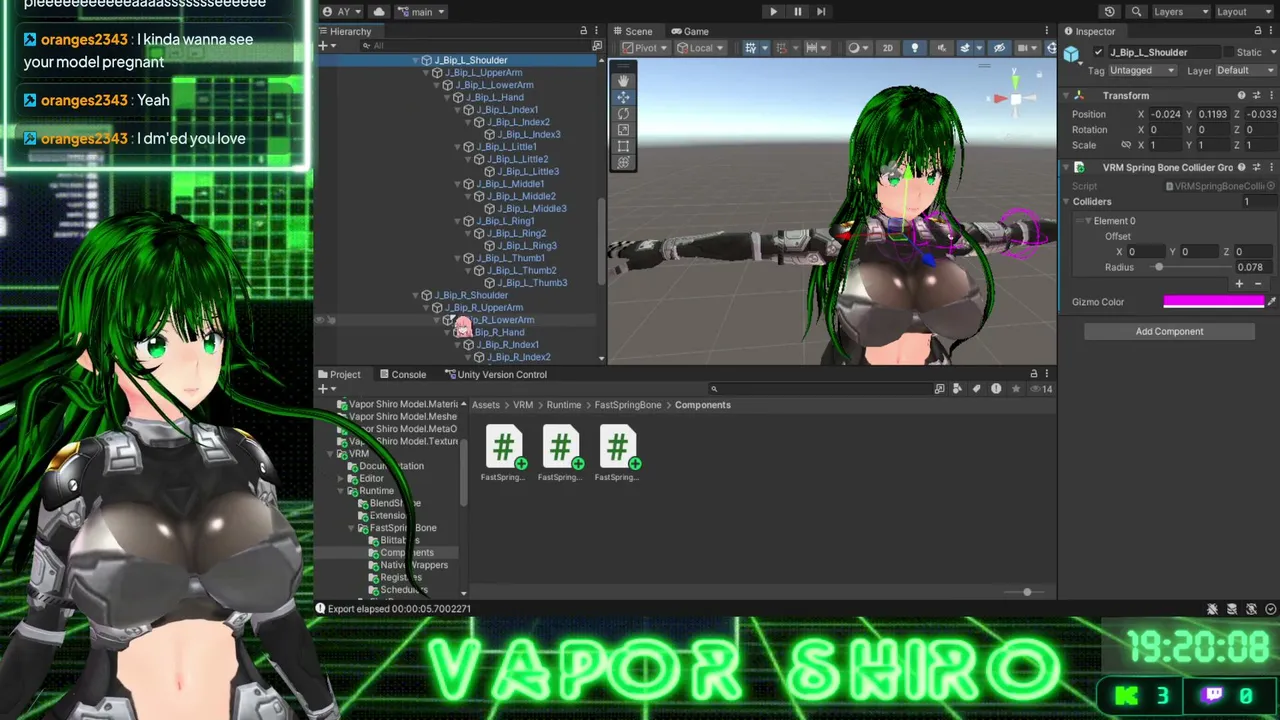Open the AY account dropdown
Image resolution: width=1280 pixels, height=720 pixels.
(x=342, y=12)
